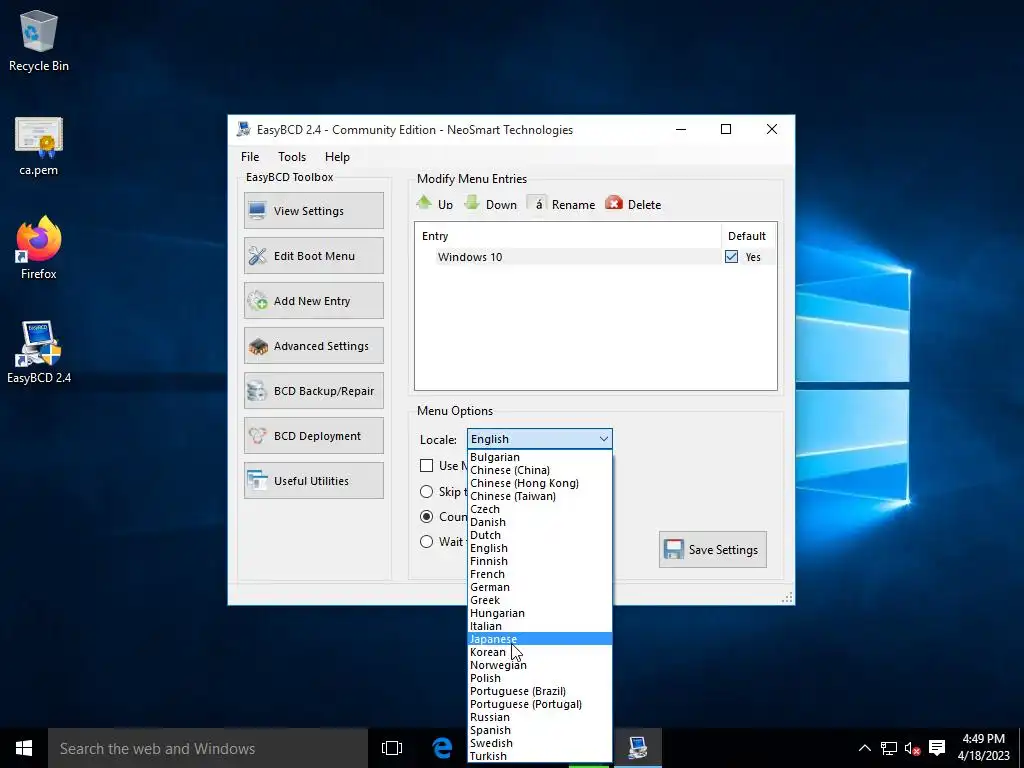The image size is (1024, 768).
Task: Open Advanced Settings in toolbox
Action: pyautogui.click(x=313, y=345)
